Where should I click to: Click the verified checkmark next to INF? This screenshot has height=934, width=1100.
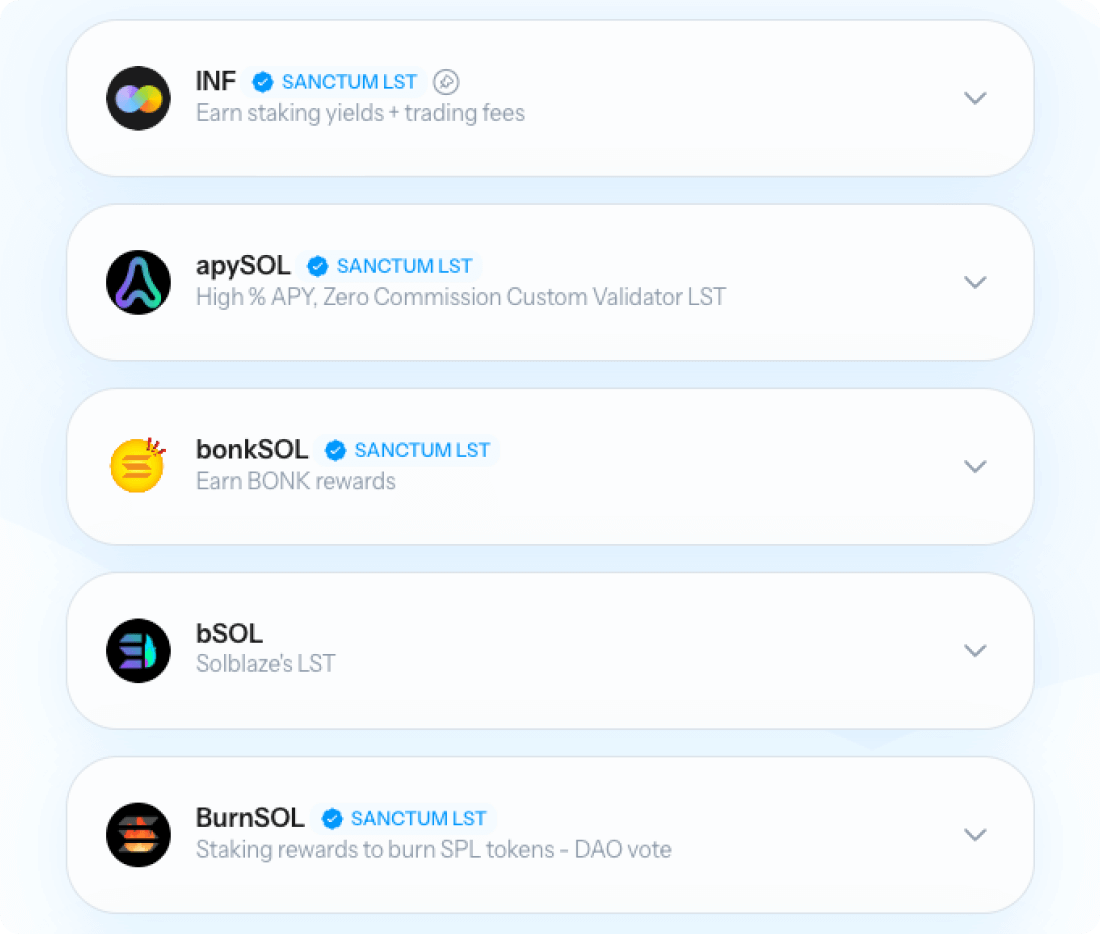(263, 82)
